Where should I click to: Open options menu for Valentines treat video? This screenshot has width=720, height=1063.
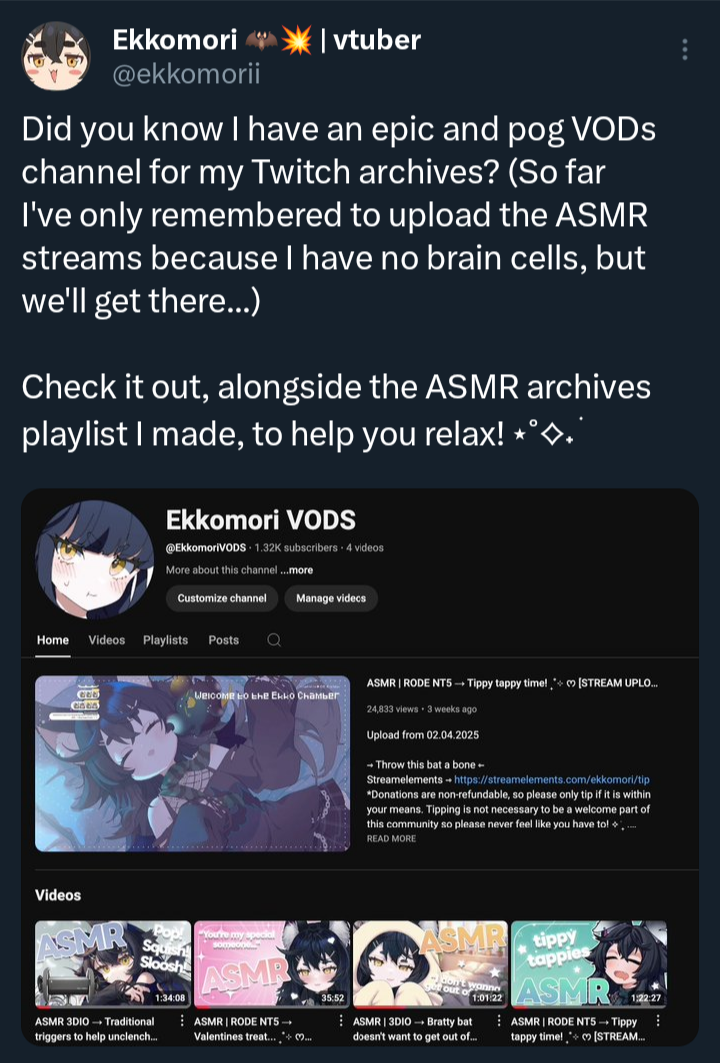[x=340, y=1020]
